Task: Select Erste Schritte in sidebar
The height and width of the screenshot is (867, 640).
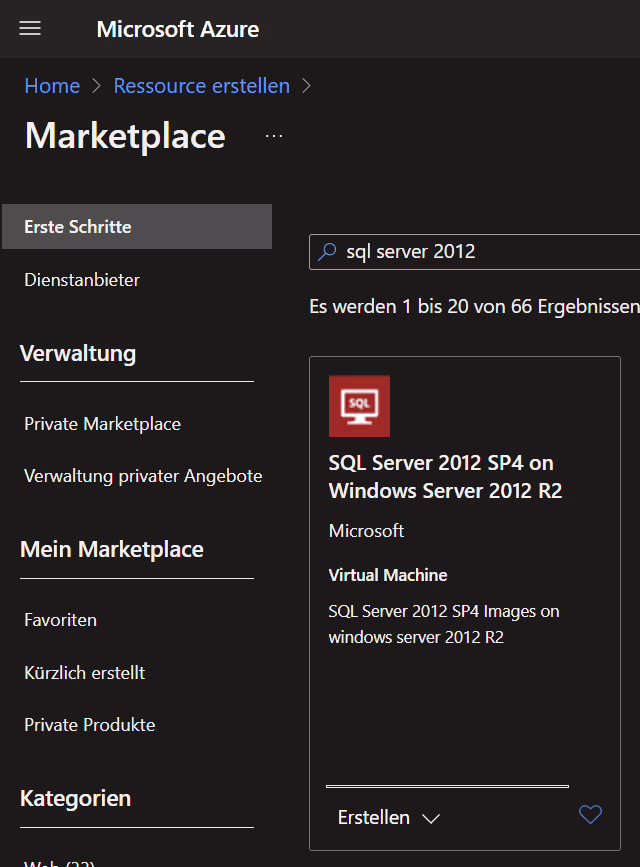Action: pyautogui.click(x=137, y=226)
